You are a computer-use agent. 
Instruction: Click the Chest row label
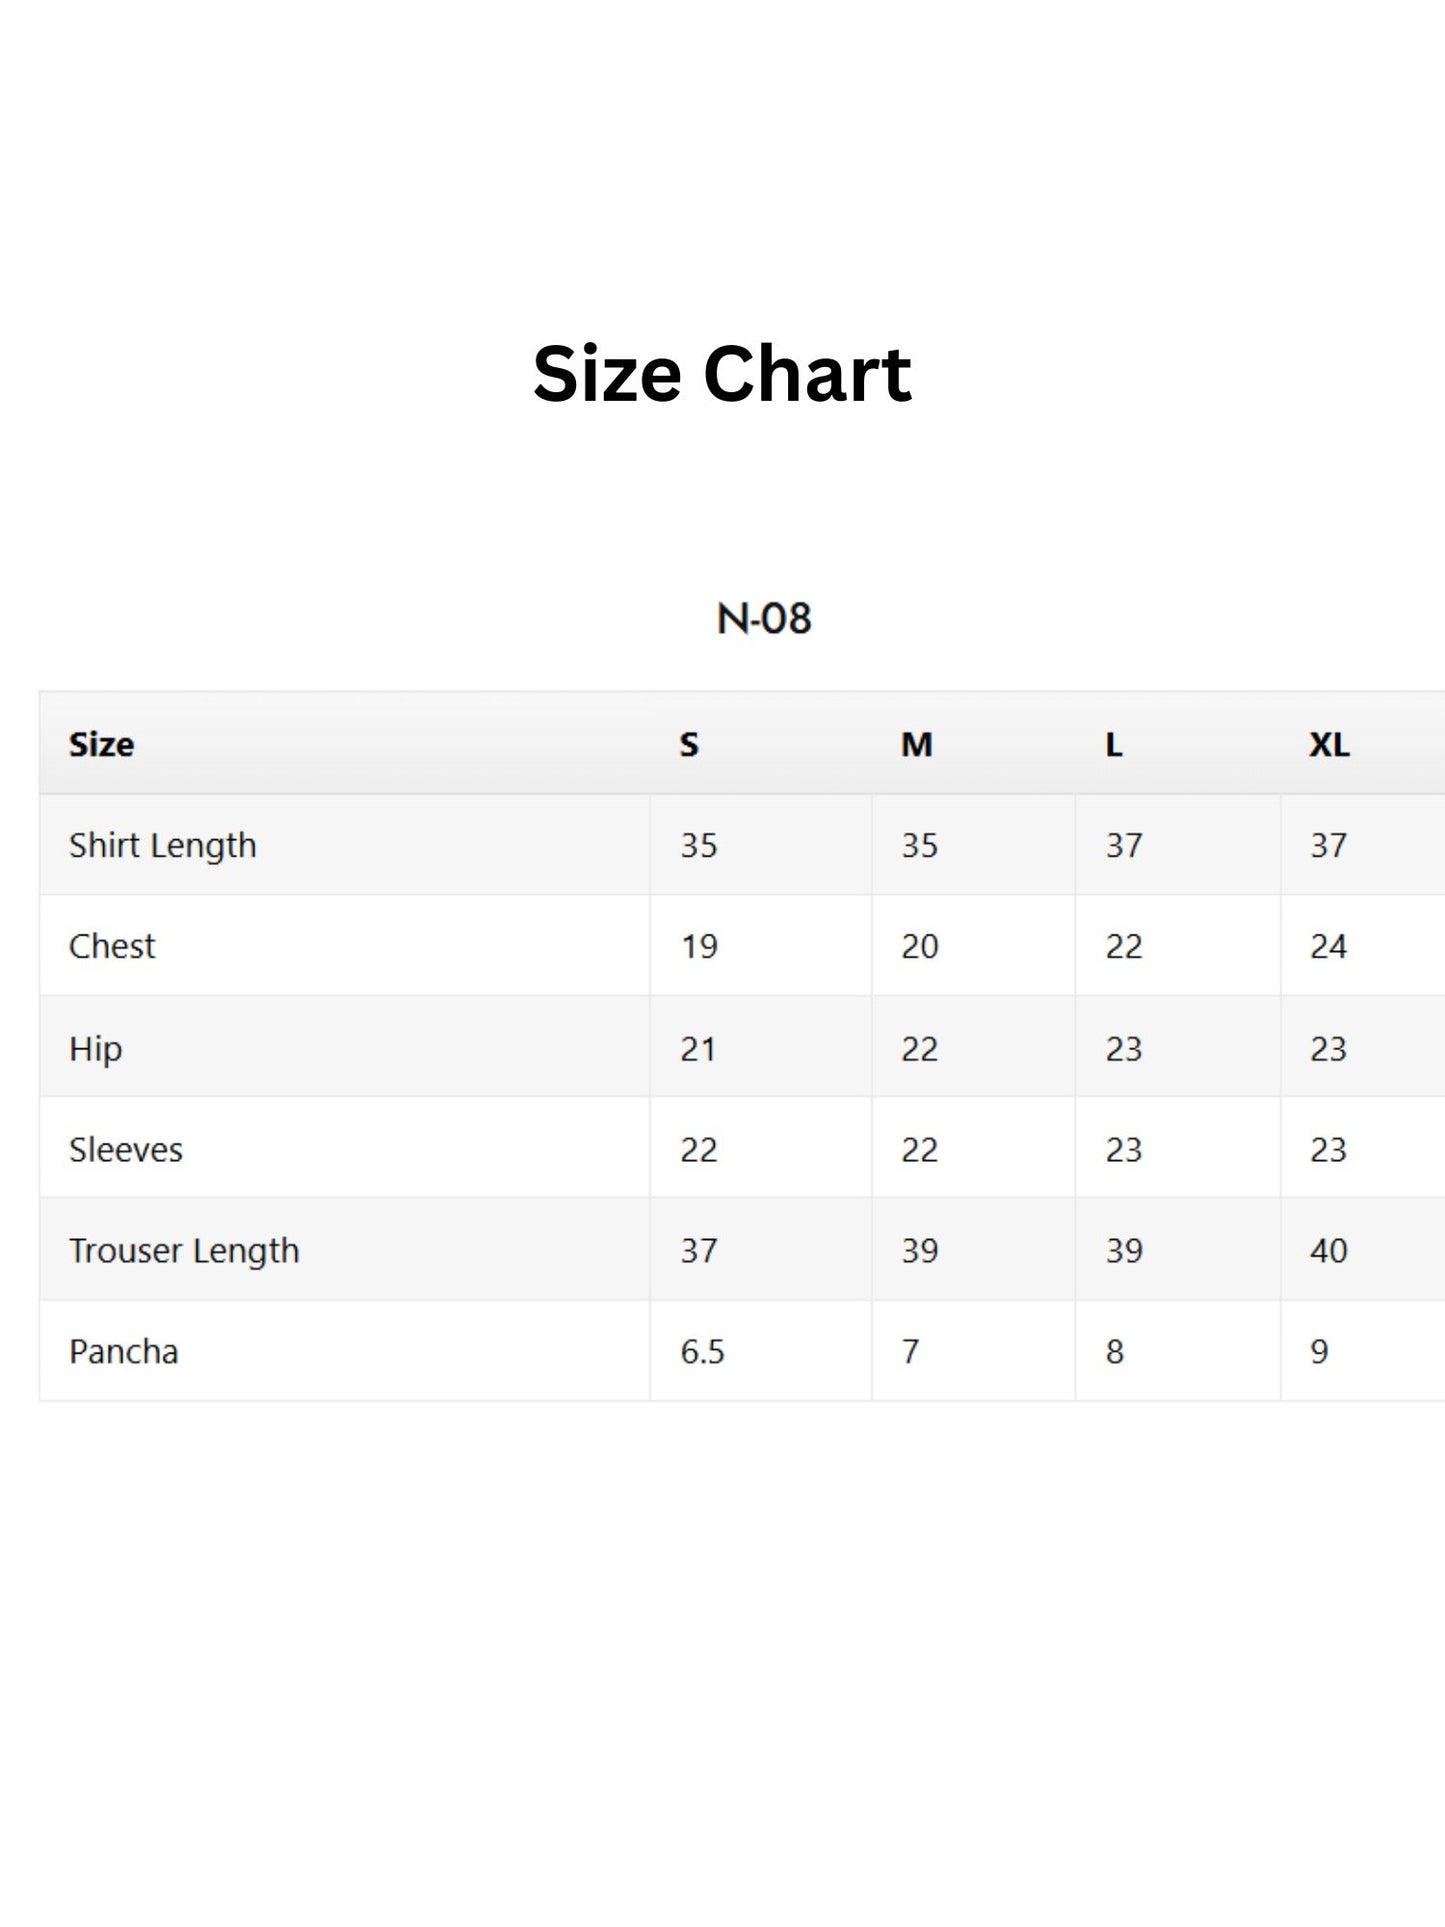pos(112,946)
